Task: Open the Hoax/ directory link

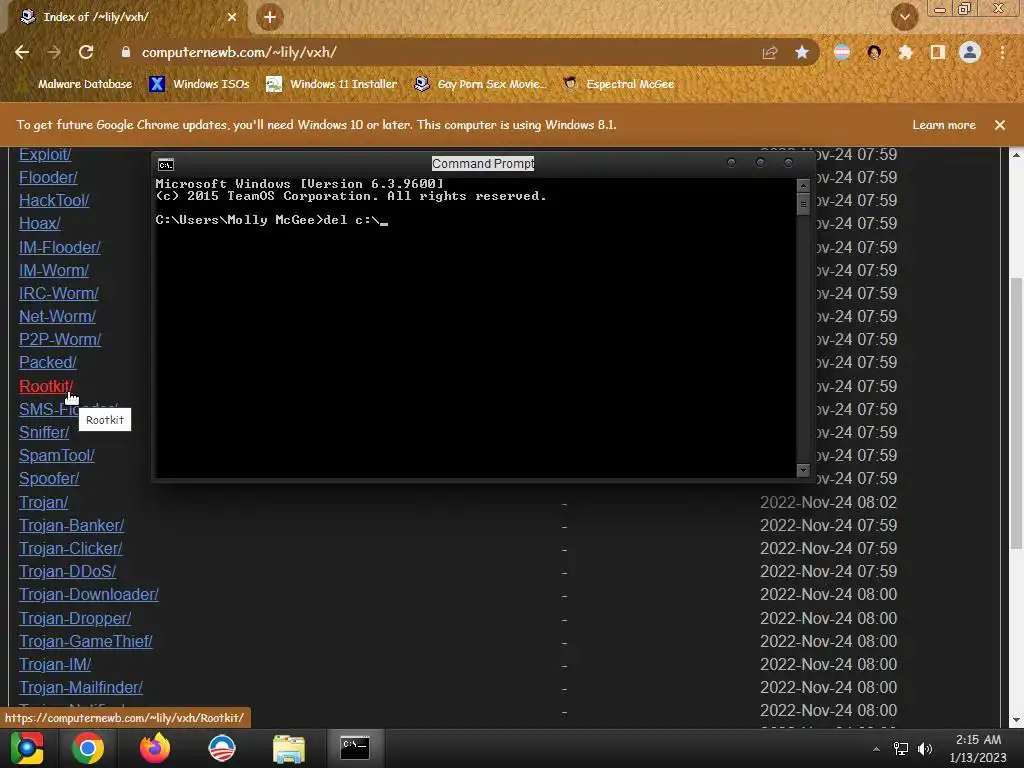Action: tap(39, 223)
